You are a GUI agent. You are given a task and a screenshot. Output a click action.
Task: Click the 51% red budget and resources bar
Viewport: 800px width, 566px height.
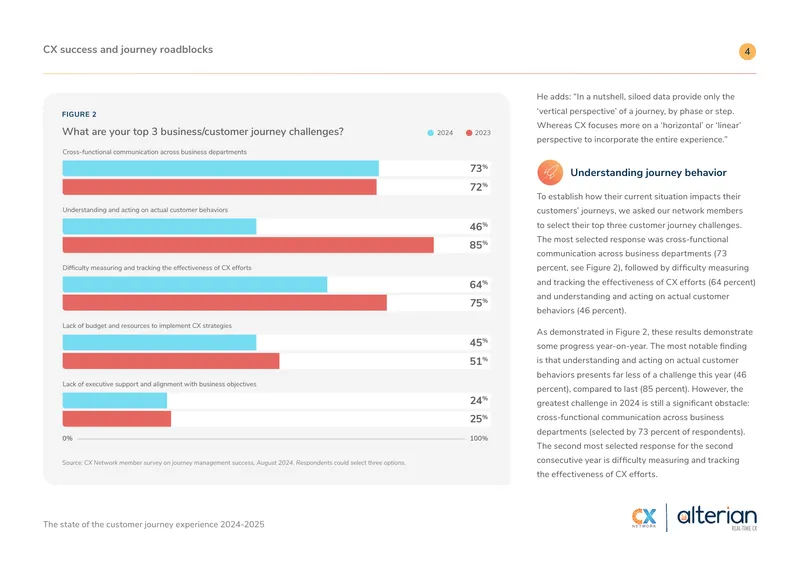point(171,361)
